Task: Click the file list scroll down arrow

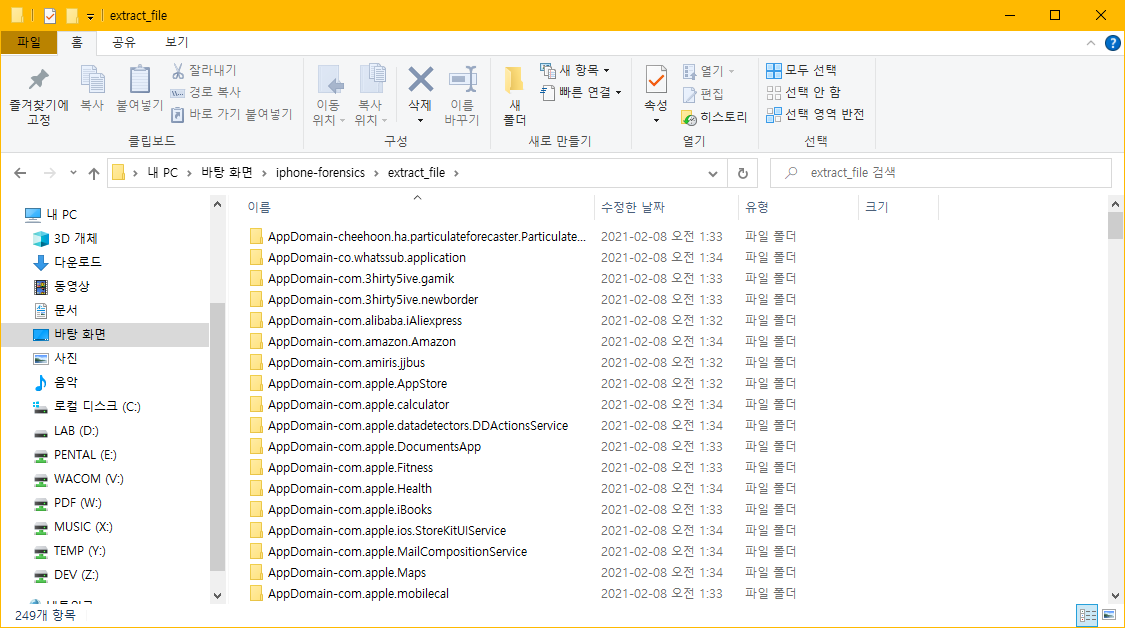Action: click(1115, 596)
